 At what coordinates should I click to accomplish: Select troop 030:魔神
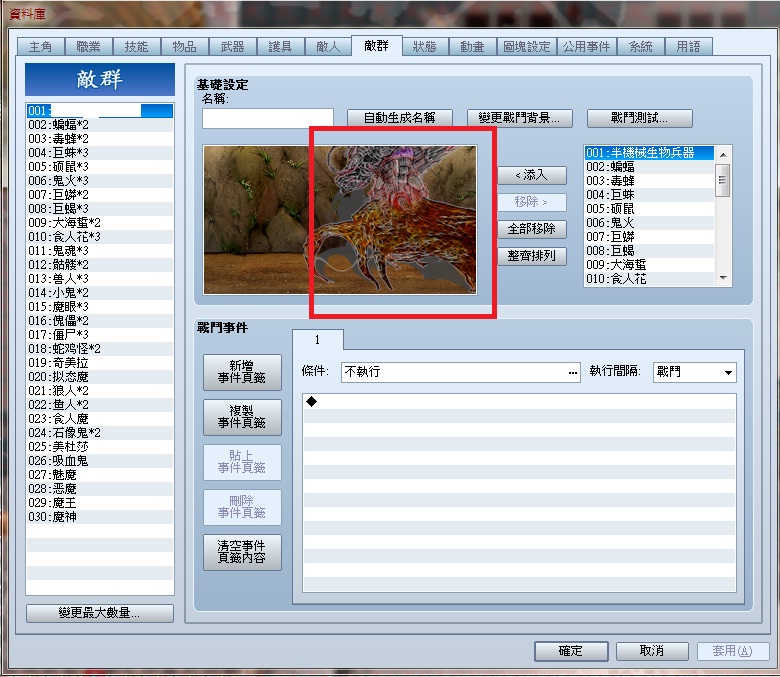100,517
